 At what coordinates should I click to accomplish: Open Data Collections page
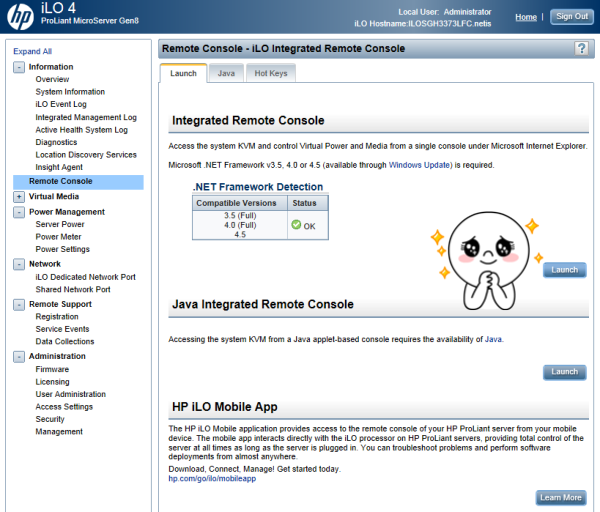65,341
